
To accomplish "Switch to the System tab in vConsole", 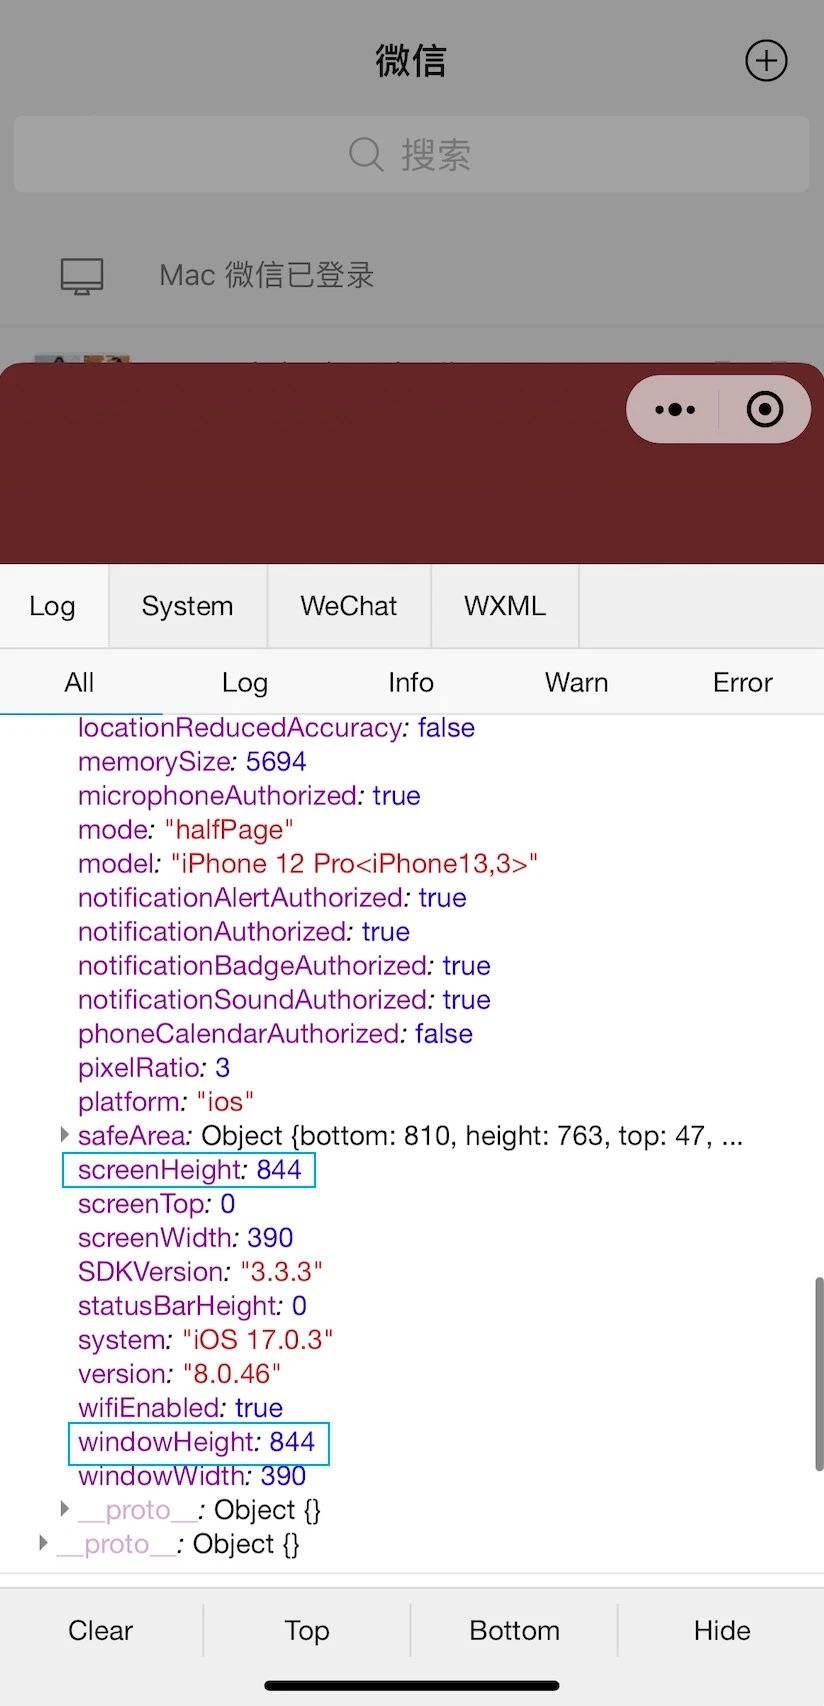I will tap(188, 606).
